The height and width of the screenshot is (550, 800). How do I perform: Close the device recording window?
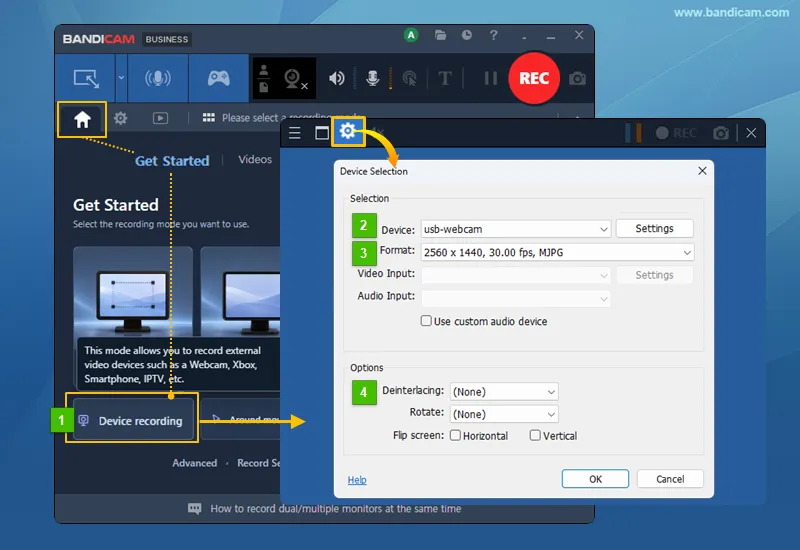[751, 133]
